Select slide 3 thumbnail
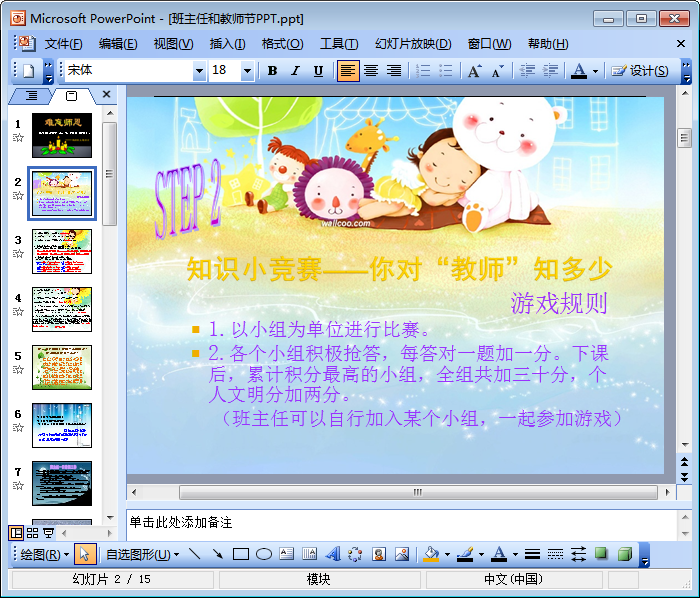700x598 pixels. pyautogui.click(x=62, y=251)
